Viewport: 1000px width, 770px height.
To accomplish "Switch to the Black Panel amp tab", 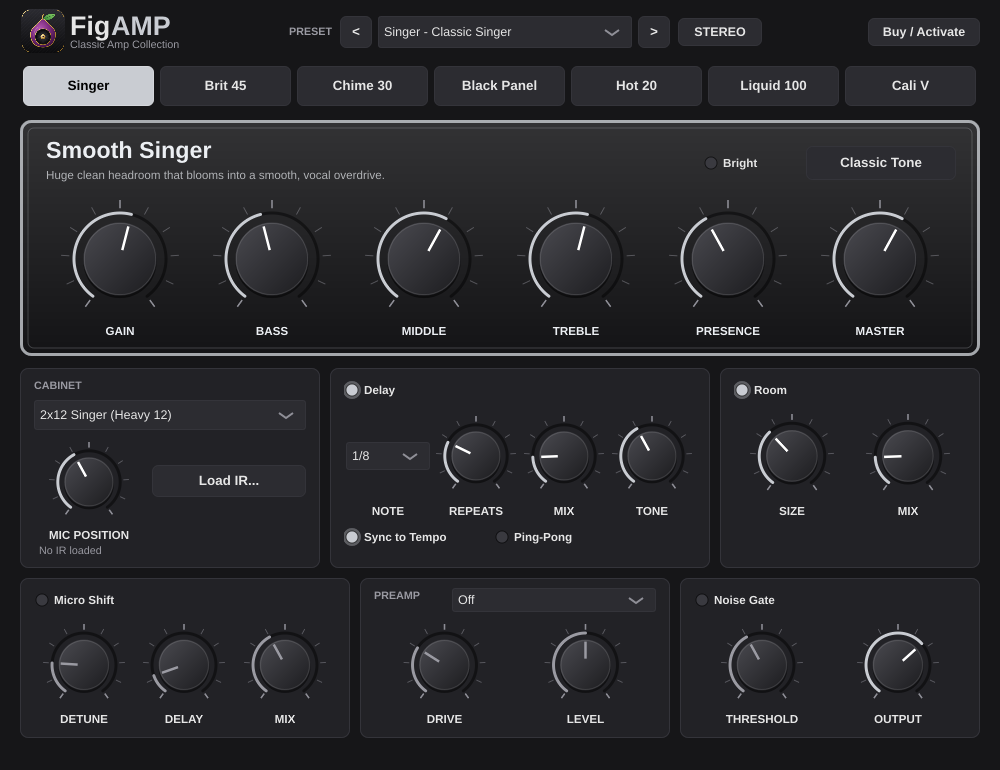I will [499, 85].
